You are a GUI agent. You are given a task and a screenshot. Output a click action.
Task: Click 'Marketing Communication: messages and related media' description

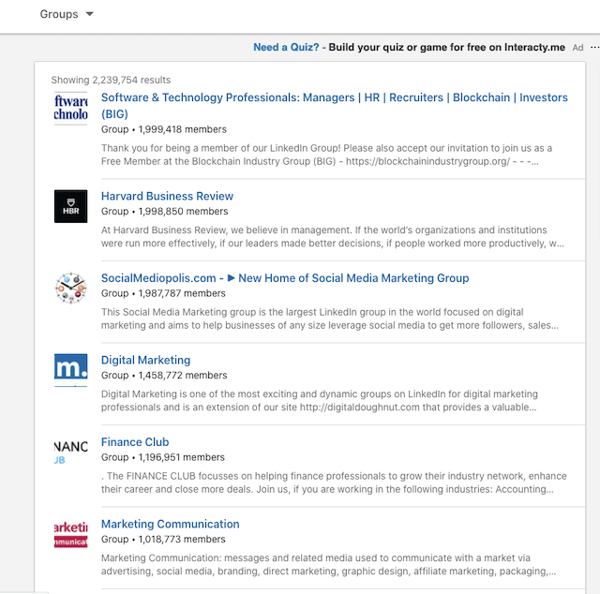coord(329,564)
